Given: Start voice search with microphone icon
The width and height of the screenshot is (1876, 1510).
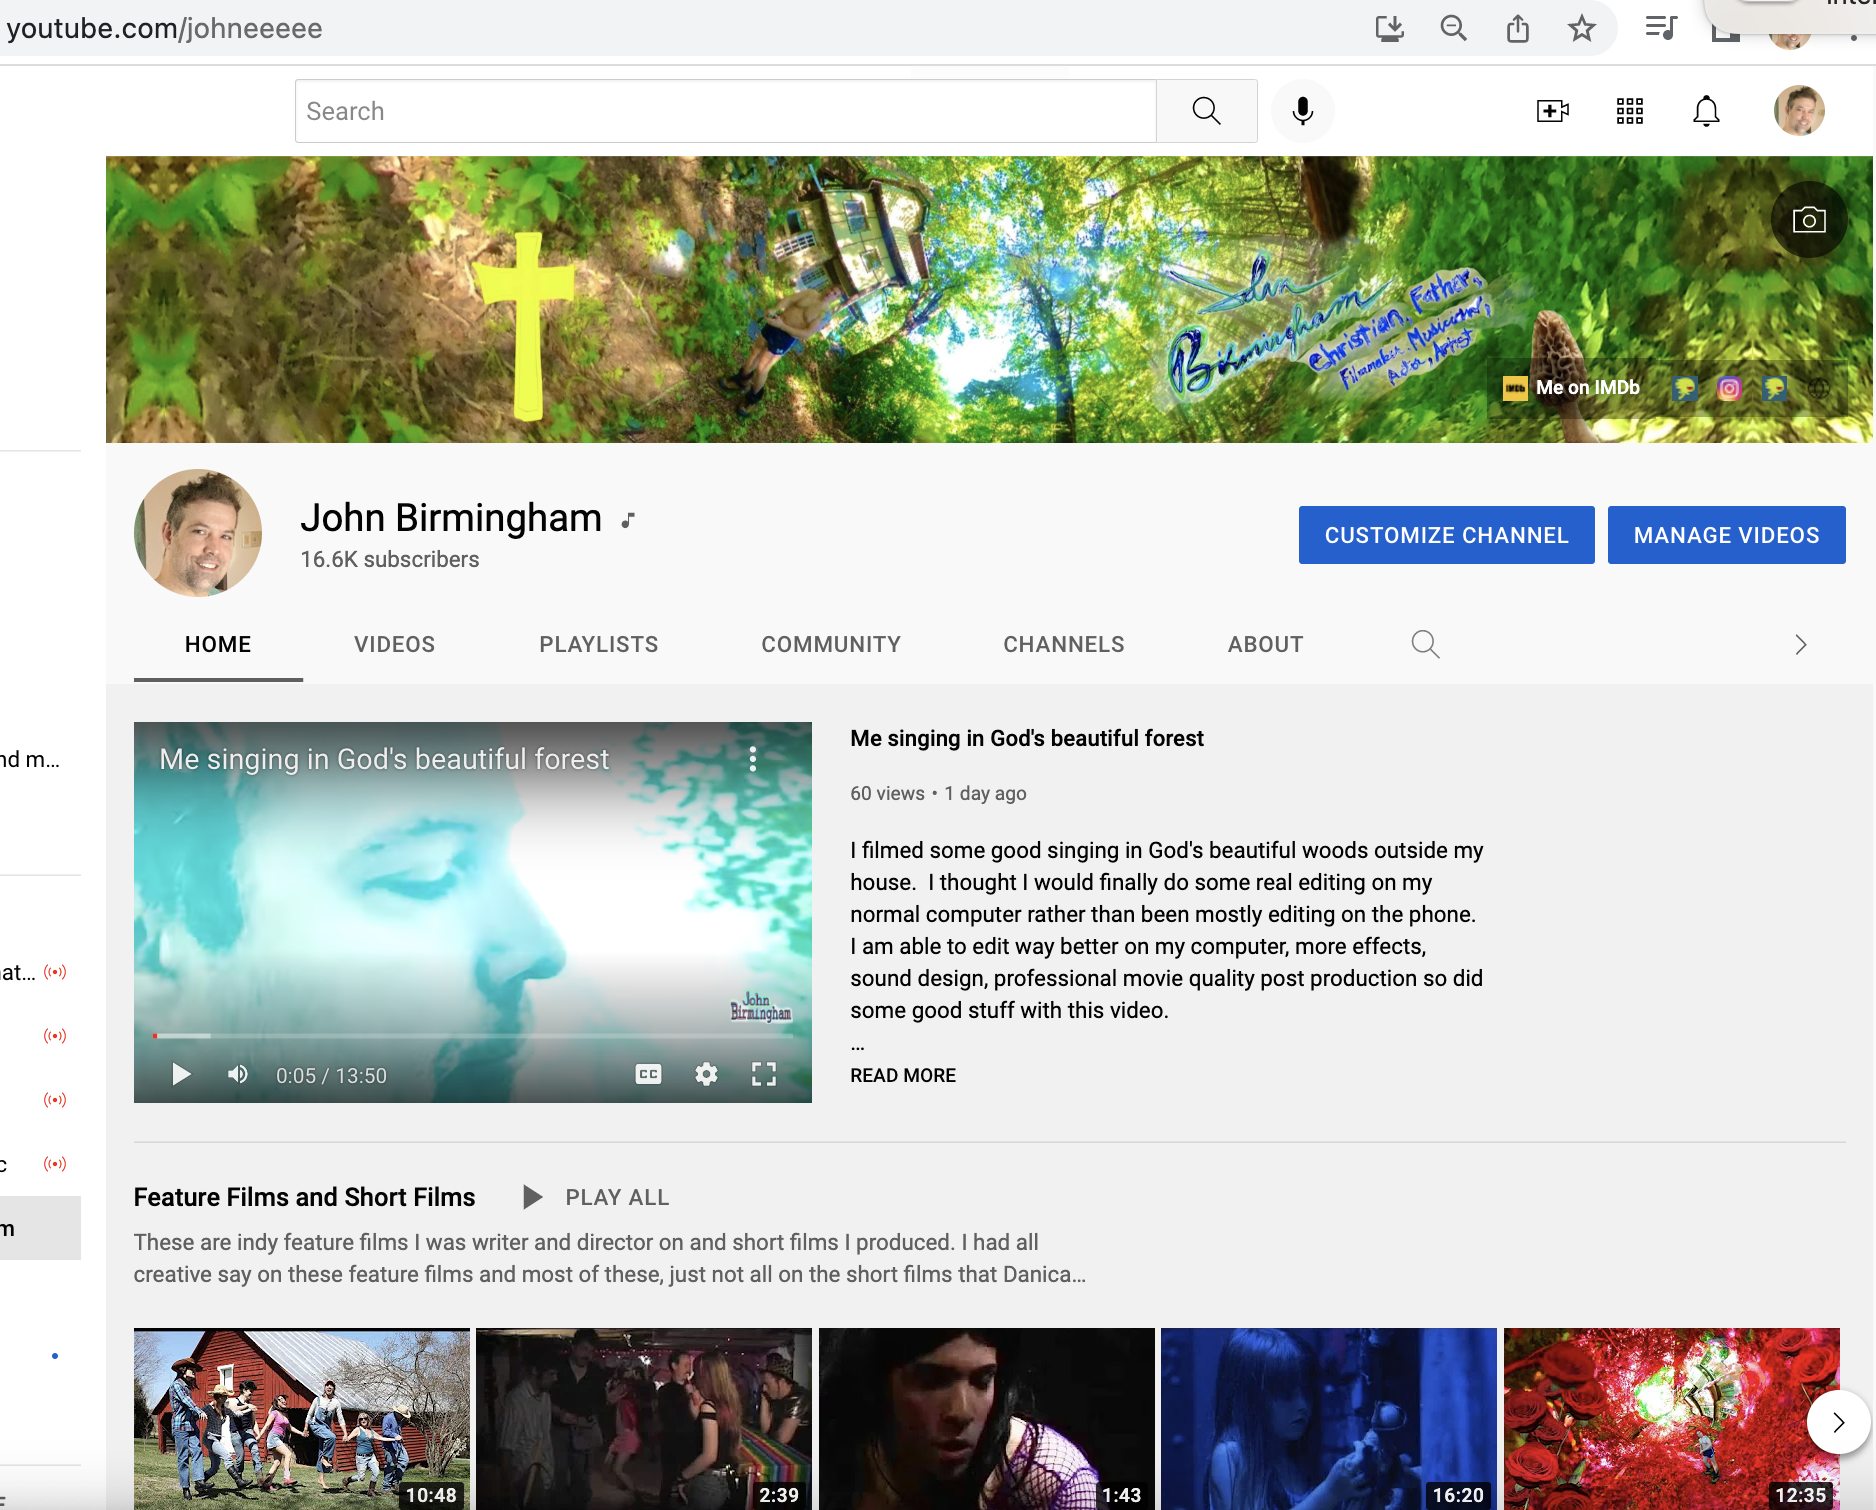Looking at the screenshot, I should tap(1302, 111).
